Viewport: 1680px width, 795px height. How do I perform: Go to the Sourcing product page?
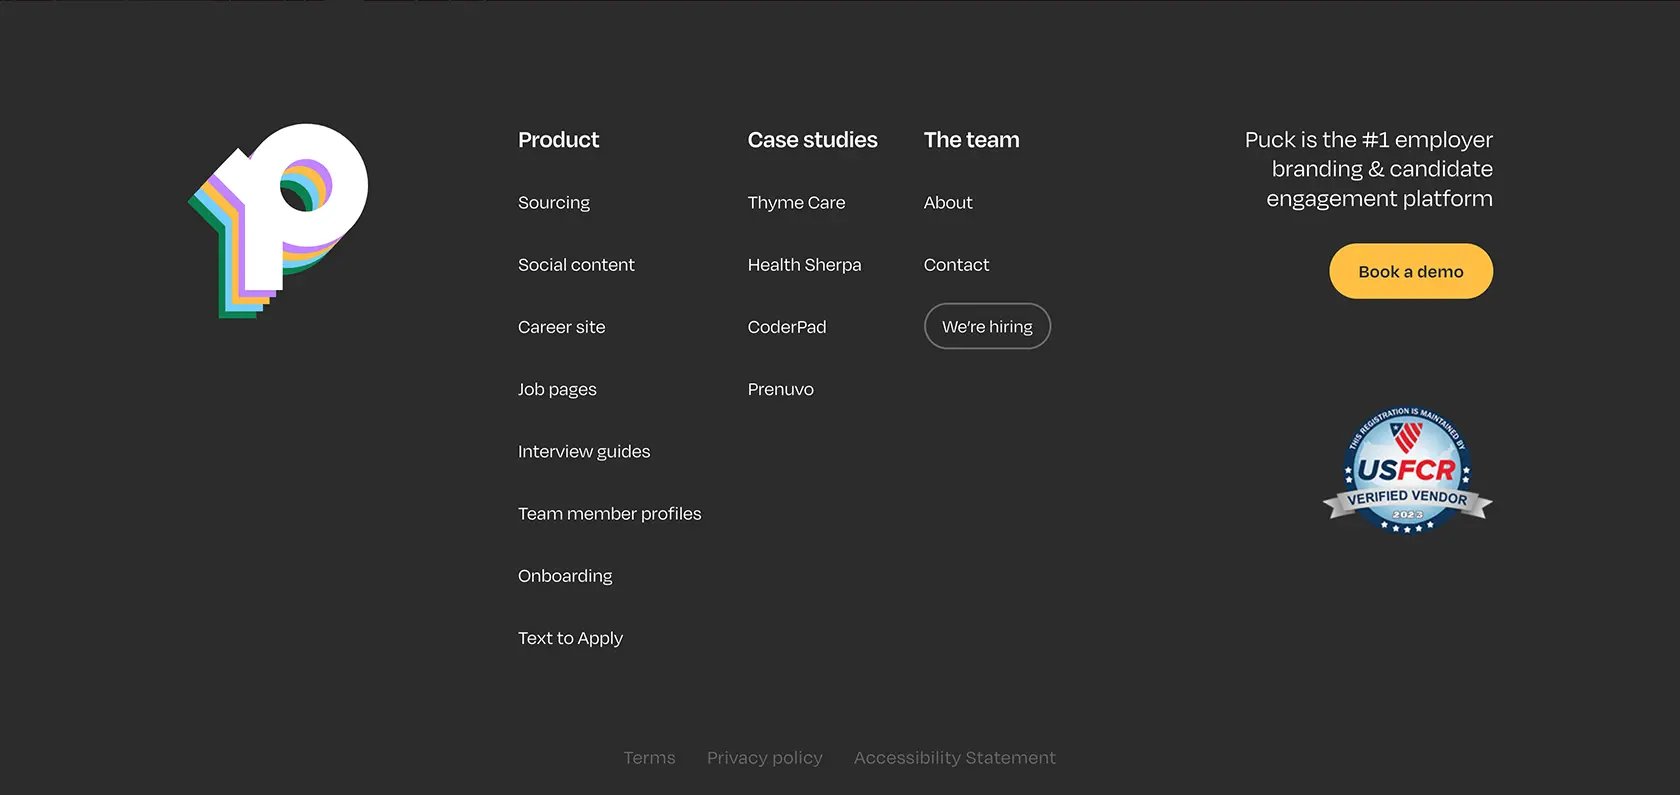(554, 203)
